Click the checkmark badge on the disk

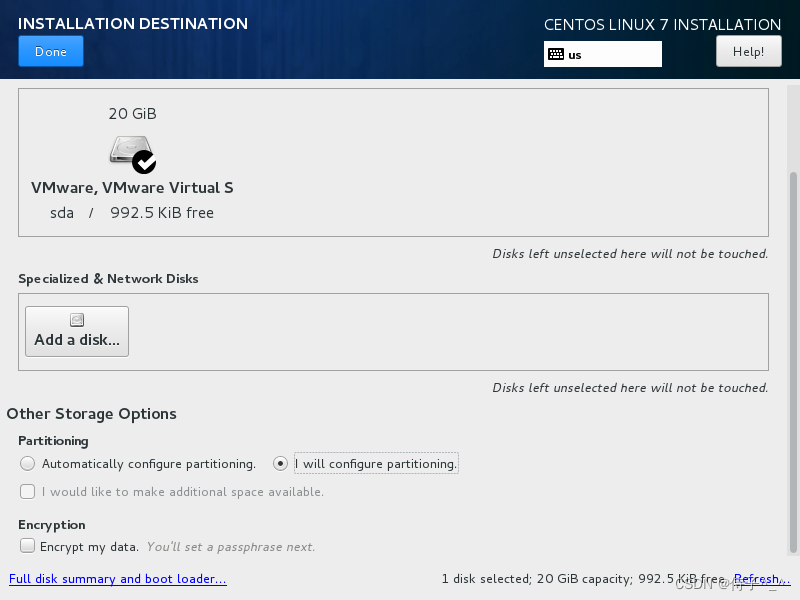[x=144, y=162]
